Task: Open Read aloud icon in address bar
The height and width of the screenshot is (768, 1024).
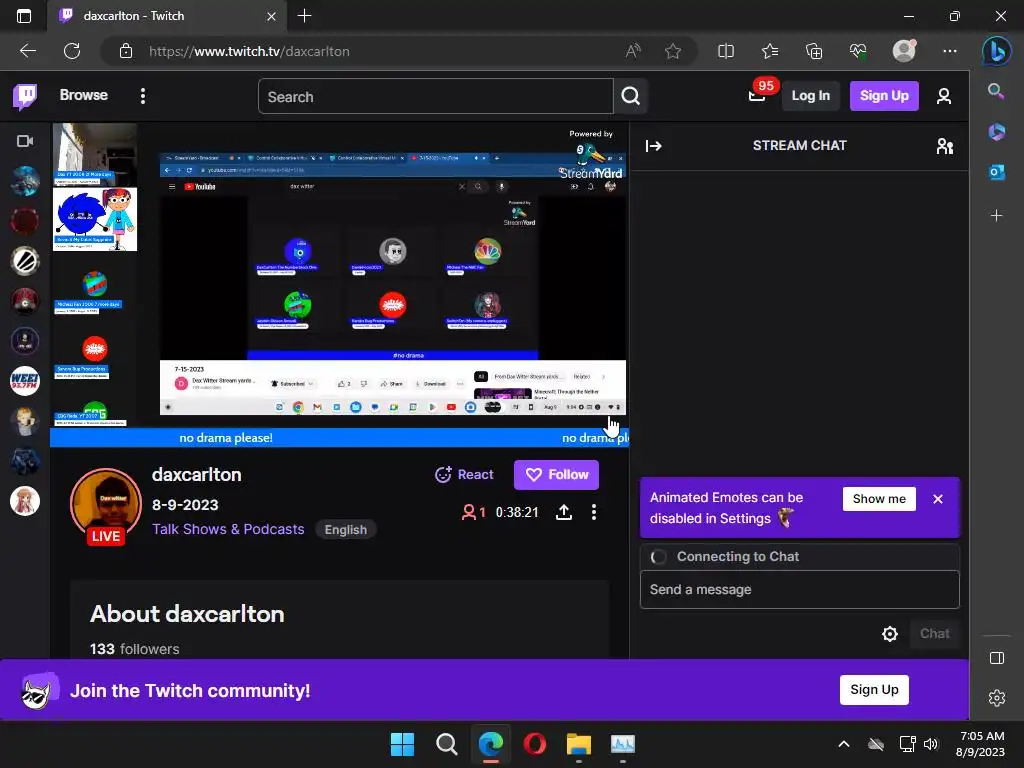Action: click(633, 51)
